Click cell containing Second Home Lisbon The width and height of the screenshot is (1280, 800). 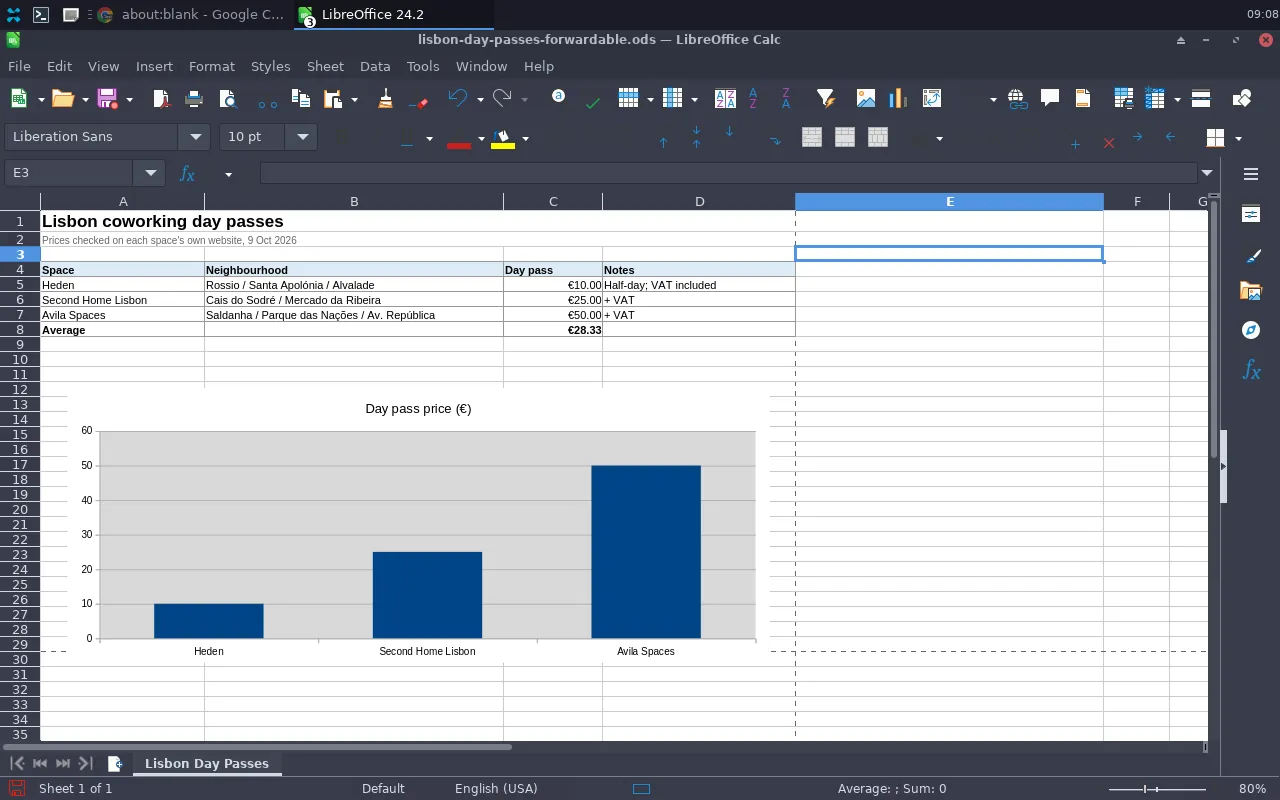(x=122, y=300)
